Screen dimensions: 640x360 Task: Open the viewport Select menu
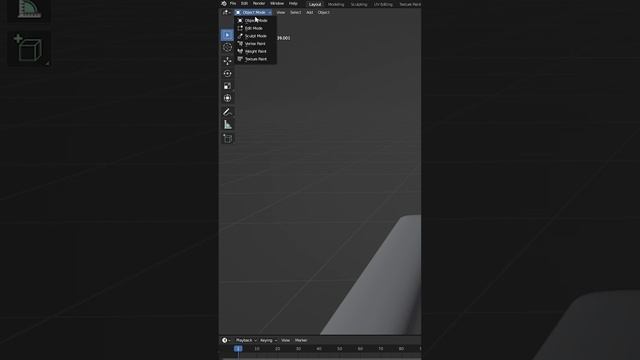pyautogui.click(x=296, y=12)
